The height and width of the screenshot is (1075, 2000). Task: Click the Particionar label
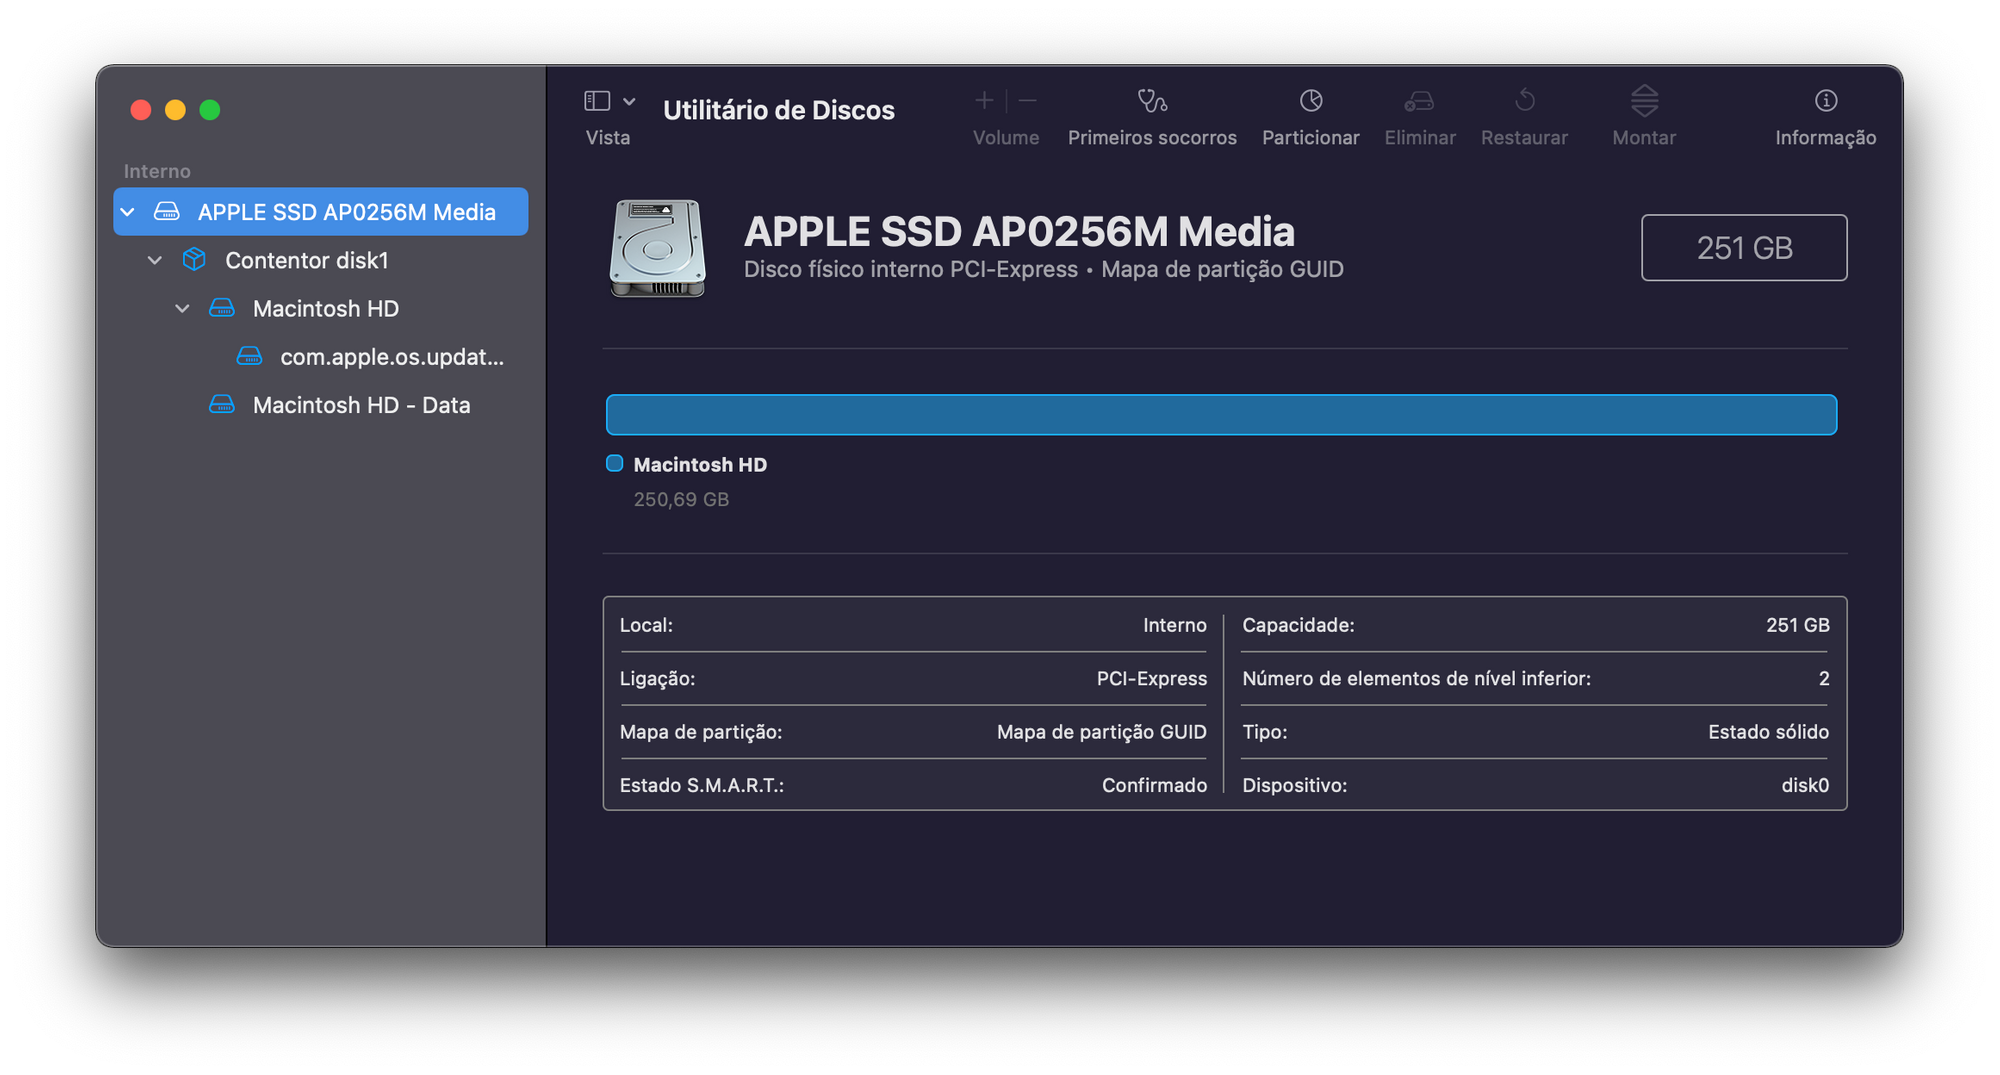[1311, 138]
